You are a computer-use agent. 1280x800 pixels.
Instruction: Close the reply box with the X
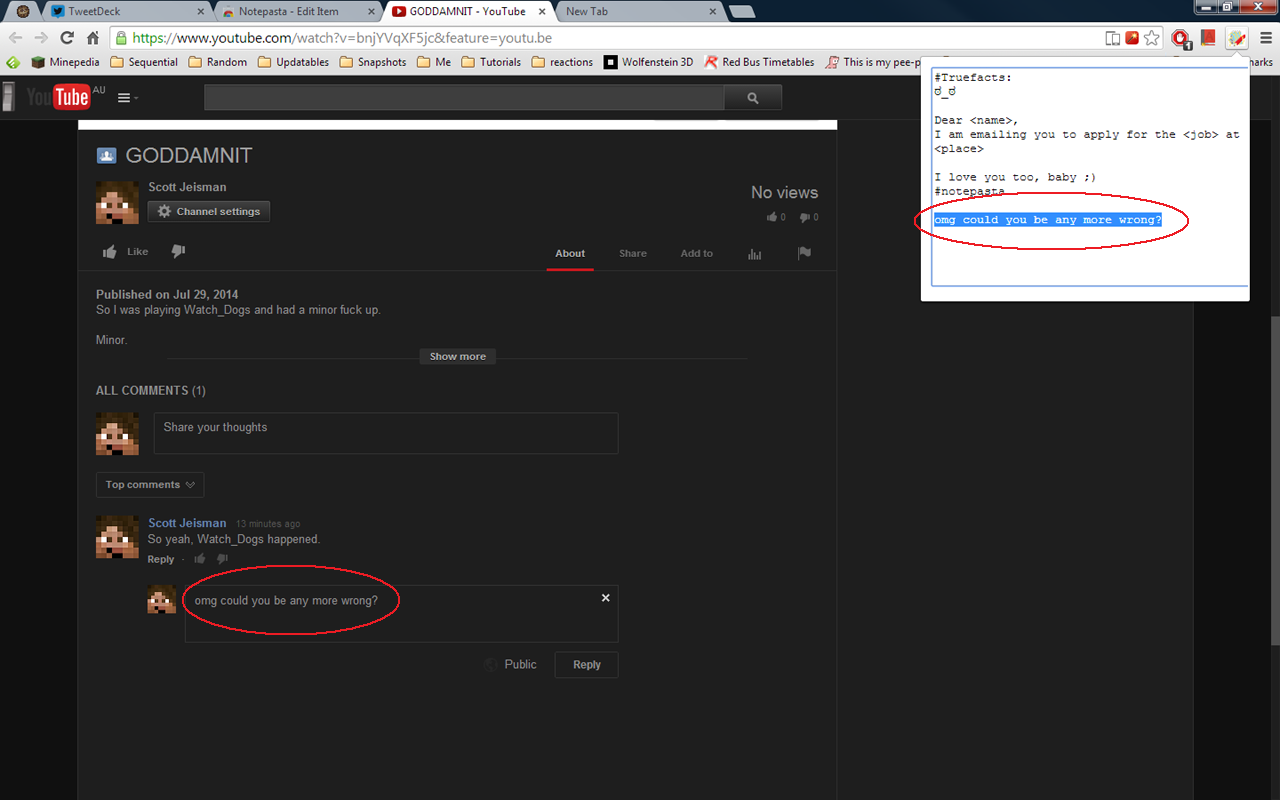tap(605, 598)
